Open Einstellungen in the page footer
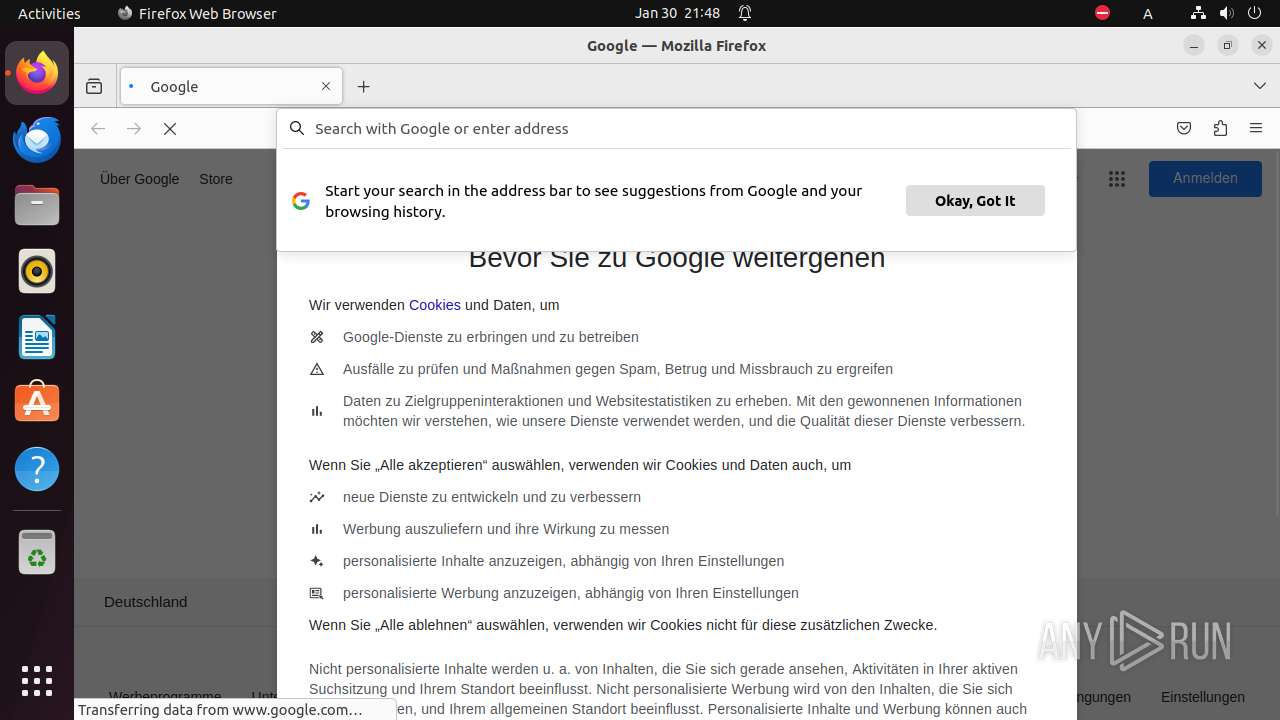1280x720 pixels. tap(1203, 697)
